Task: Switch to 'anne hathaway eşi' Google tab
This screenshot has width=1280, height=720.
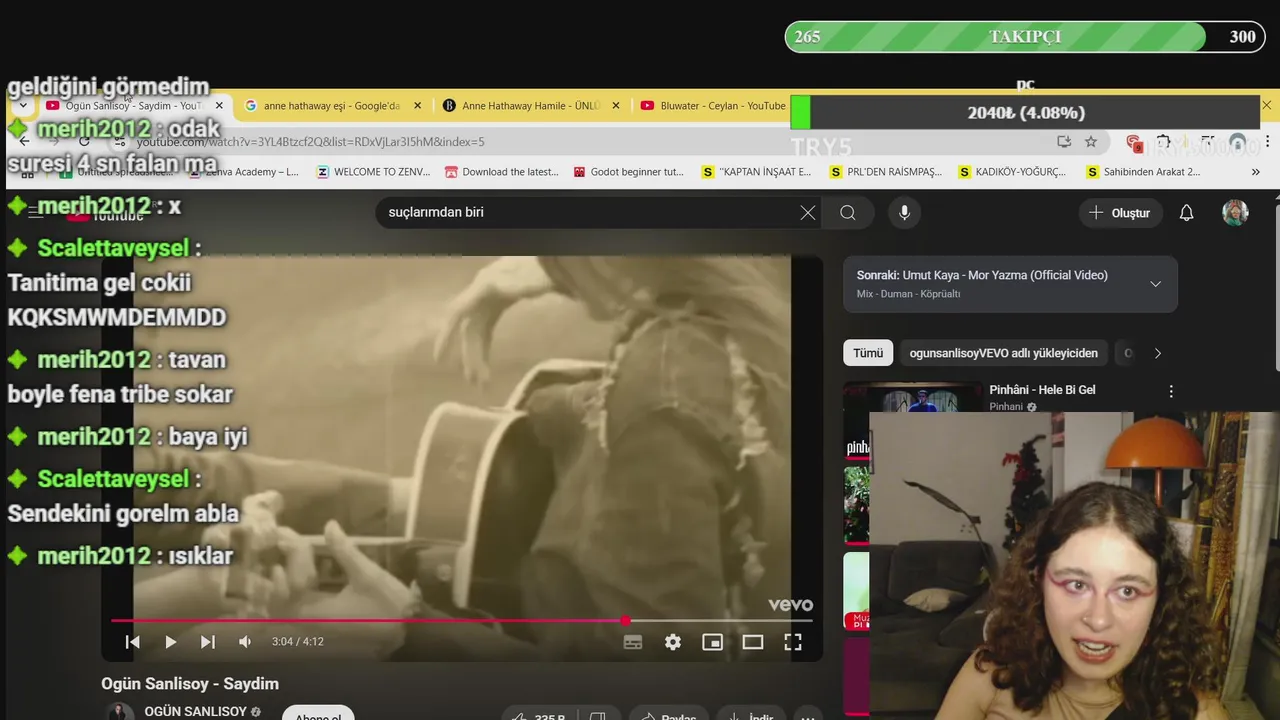Action: click(333, 106)
